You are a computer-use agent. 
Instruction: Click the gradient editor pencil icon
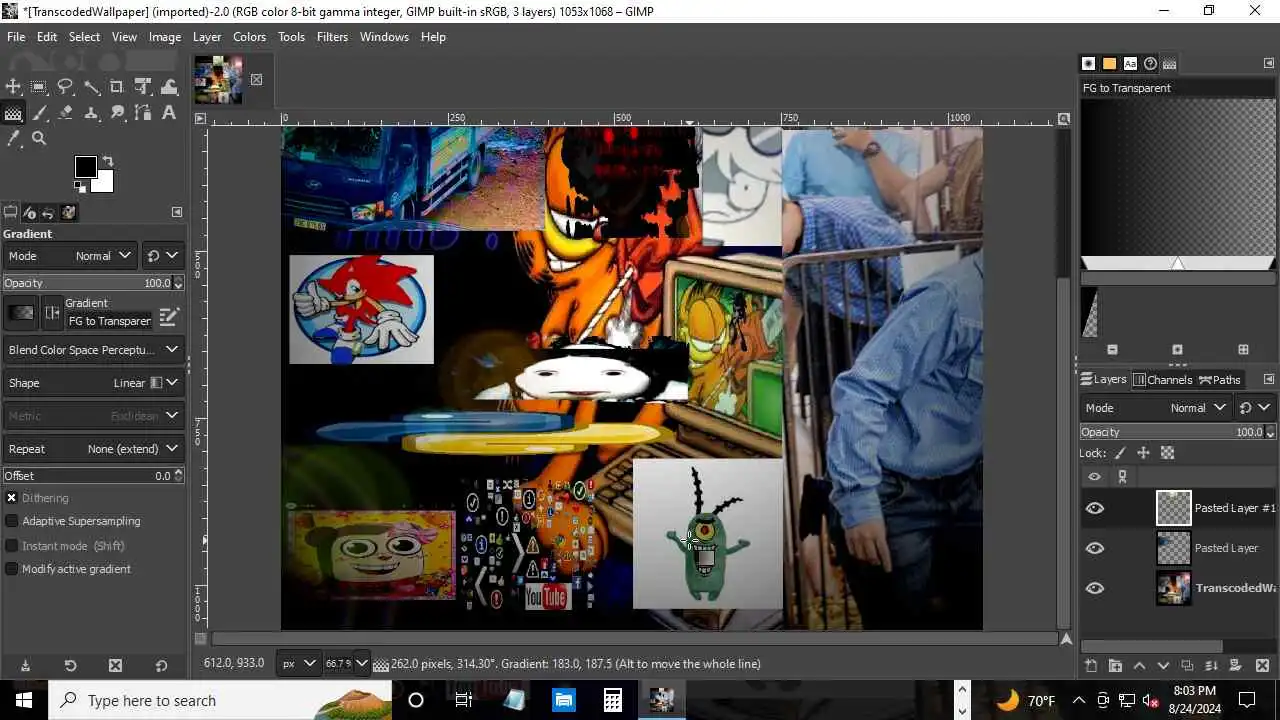(x=169, y=316)
